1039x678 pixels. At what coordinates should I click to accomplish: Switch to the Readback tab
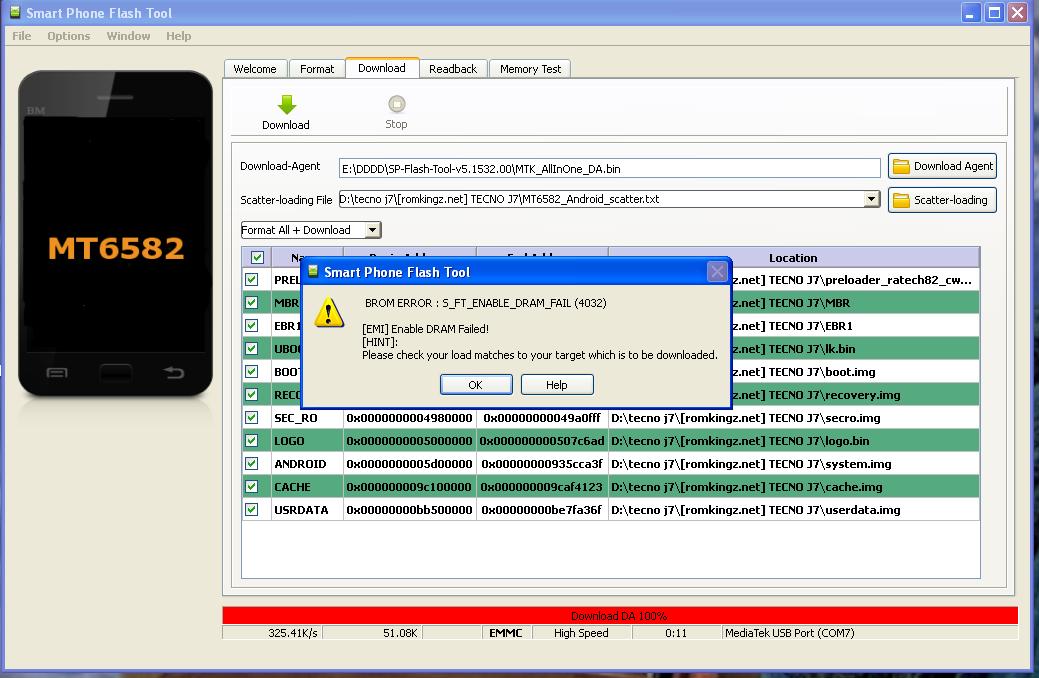click(x=453, y=69)
